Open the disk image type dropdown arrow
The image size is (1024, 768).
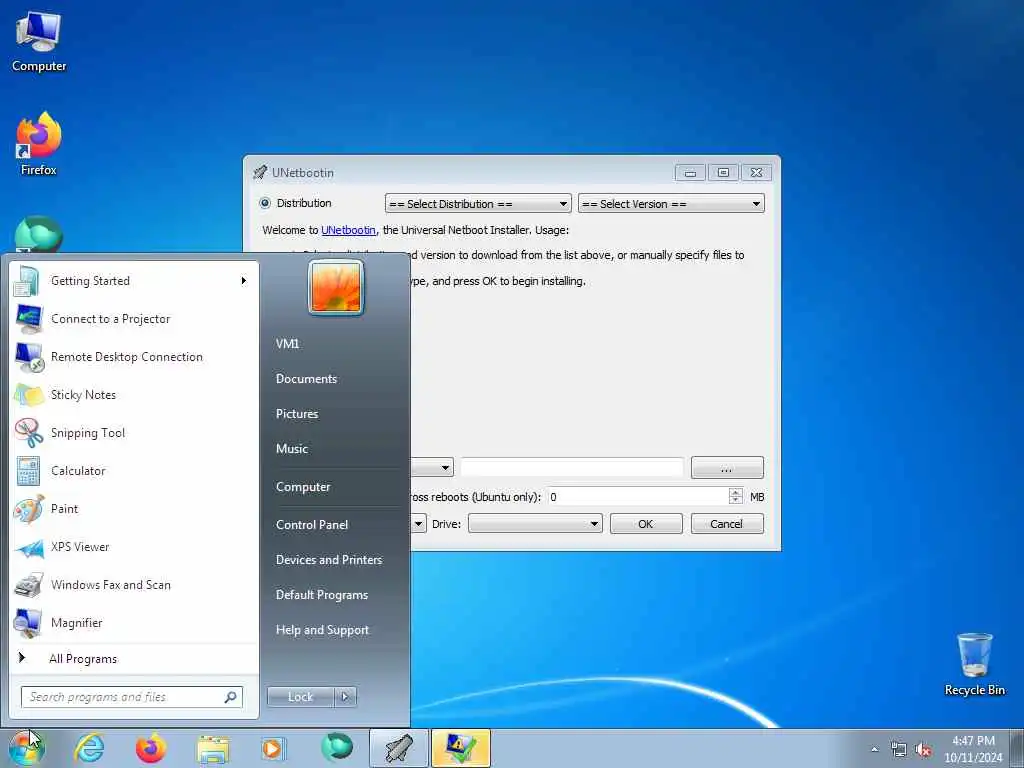445,468
